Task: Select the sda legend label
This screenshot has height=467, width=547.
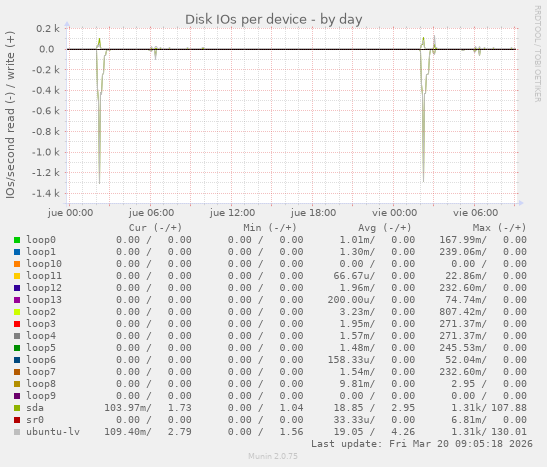Action: click(x=35, y=408)
